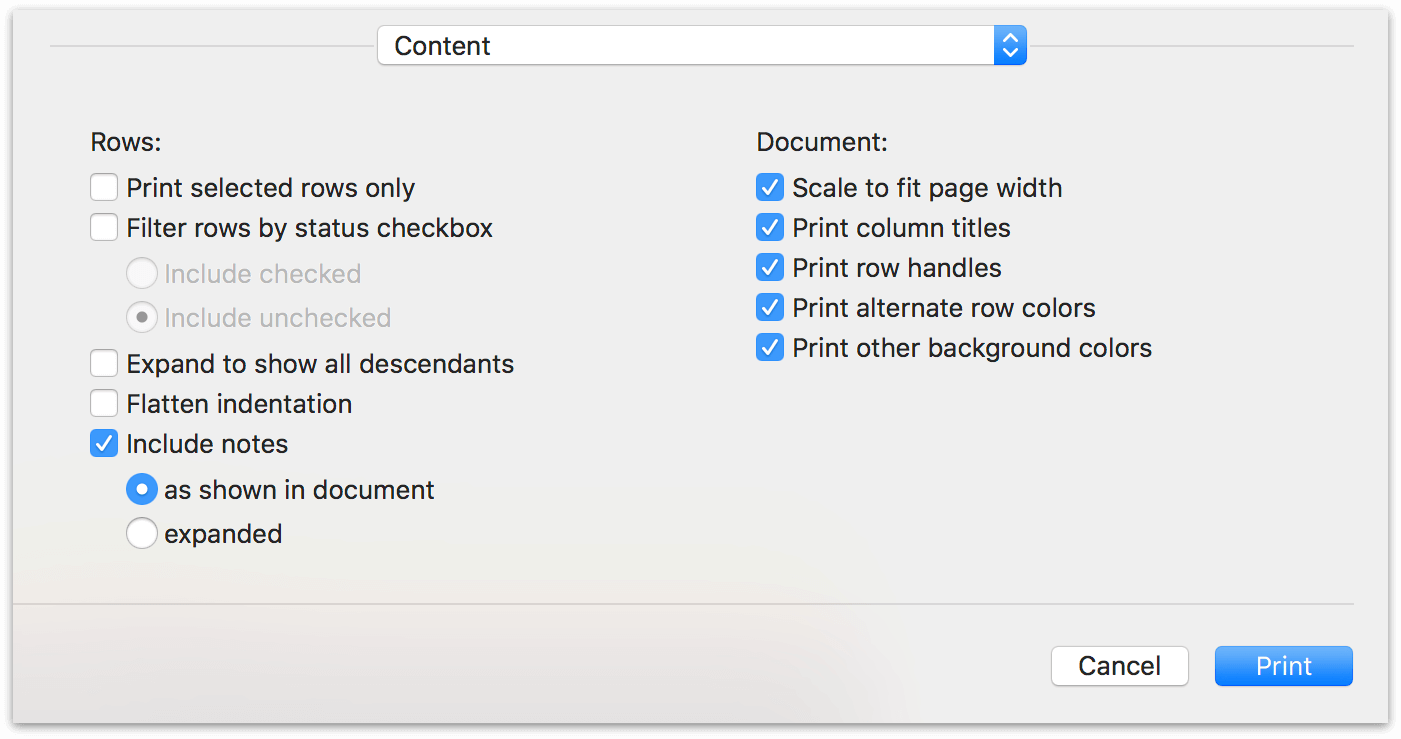Open the Content popup menu
This screenshot has width=1401, height=739.
point(701,46)
